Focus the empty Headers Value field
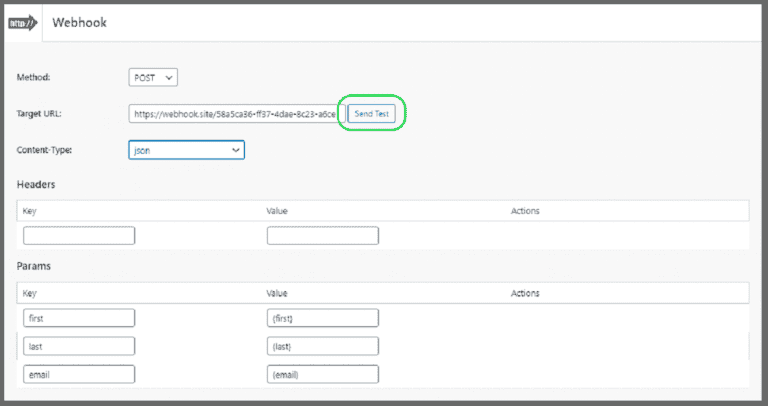This screenshot has height=406, width=768. (322, 236)
